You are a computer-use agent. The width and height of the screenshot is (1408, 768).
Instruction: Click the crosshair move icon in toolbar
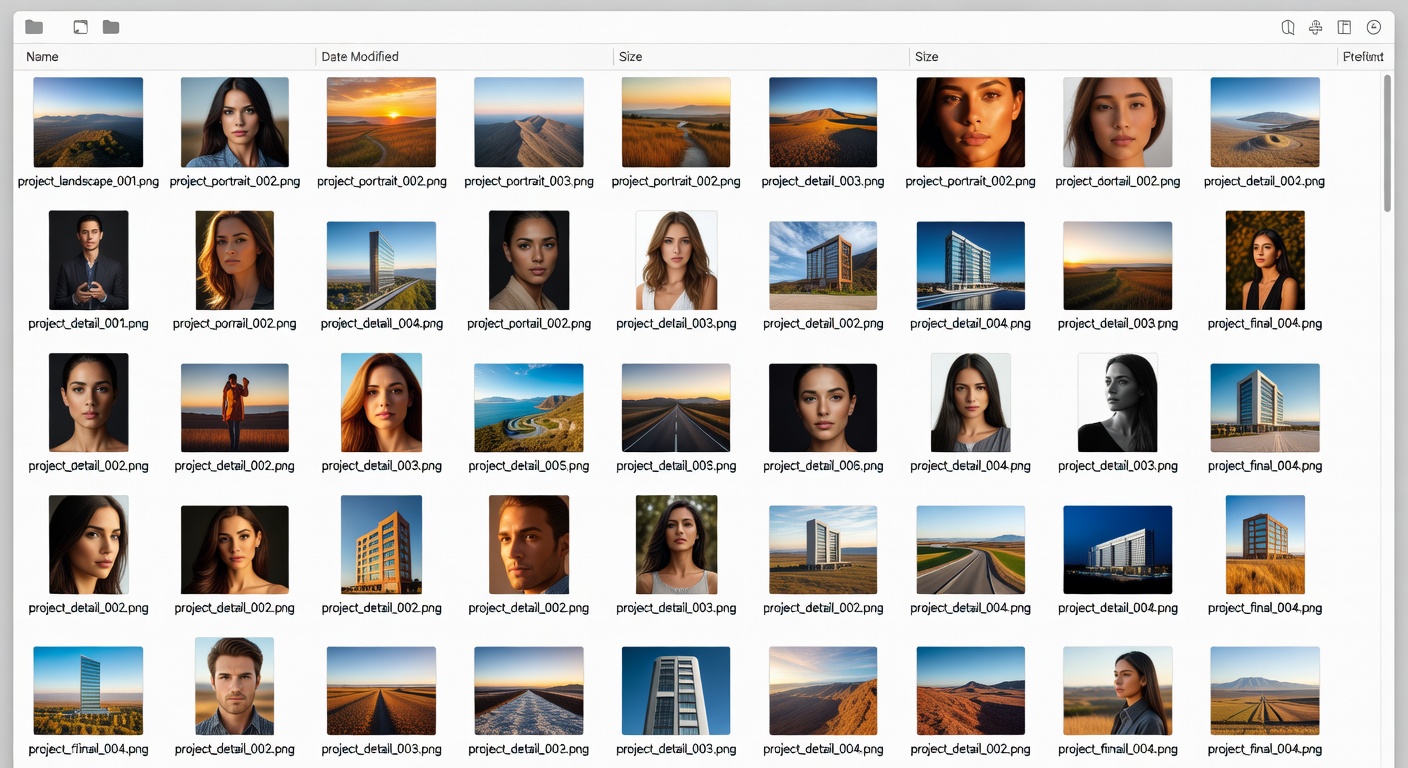(1316, 28)
